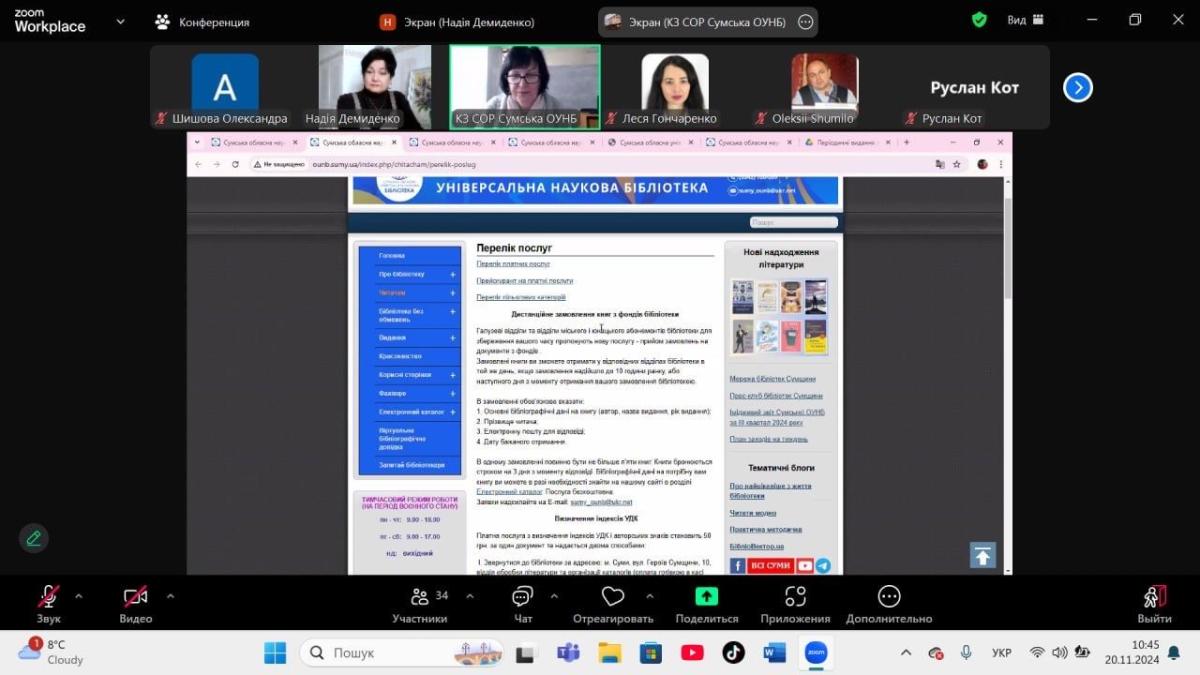Leave the meeting with Выйти button
Screen dimensions: 1200x675
pyautogui.click(x=1154, y=603)
